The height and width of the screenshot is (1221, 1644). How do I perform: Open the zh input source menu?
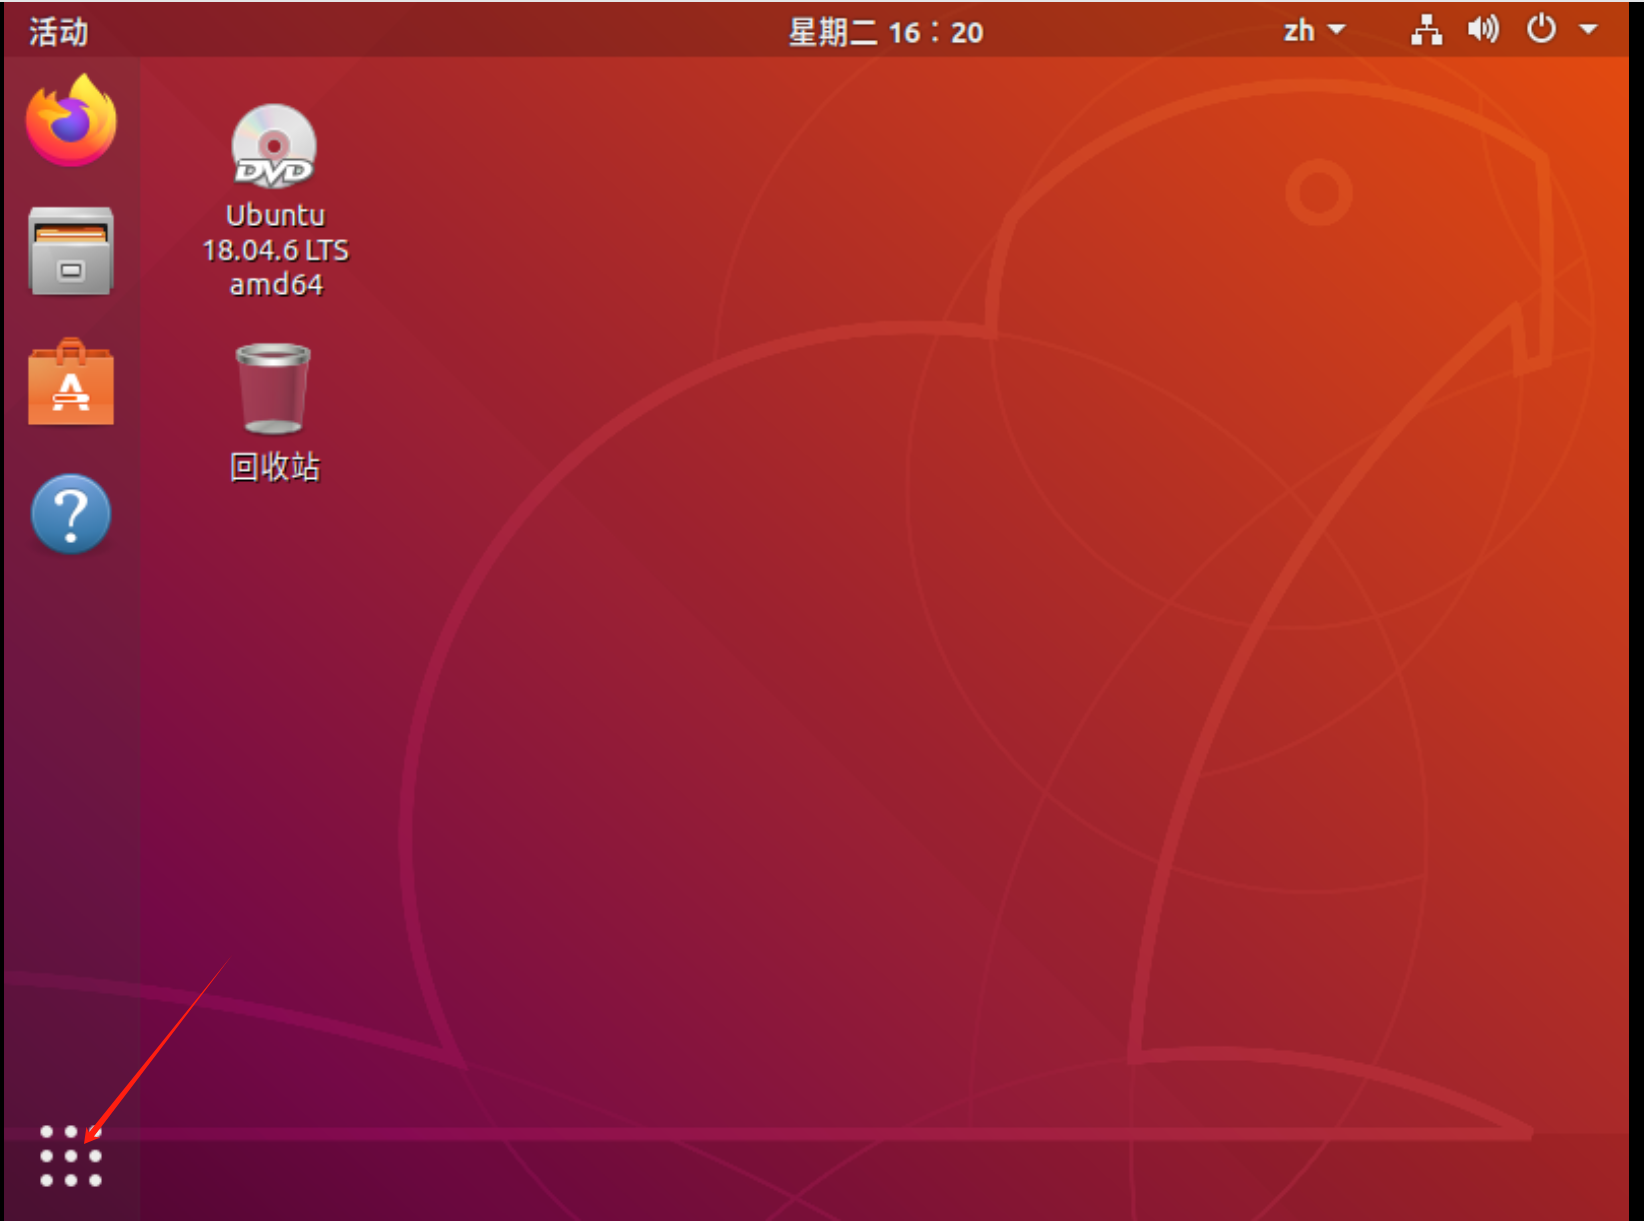coord(1313,31)
